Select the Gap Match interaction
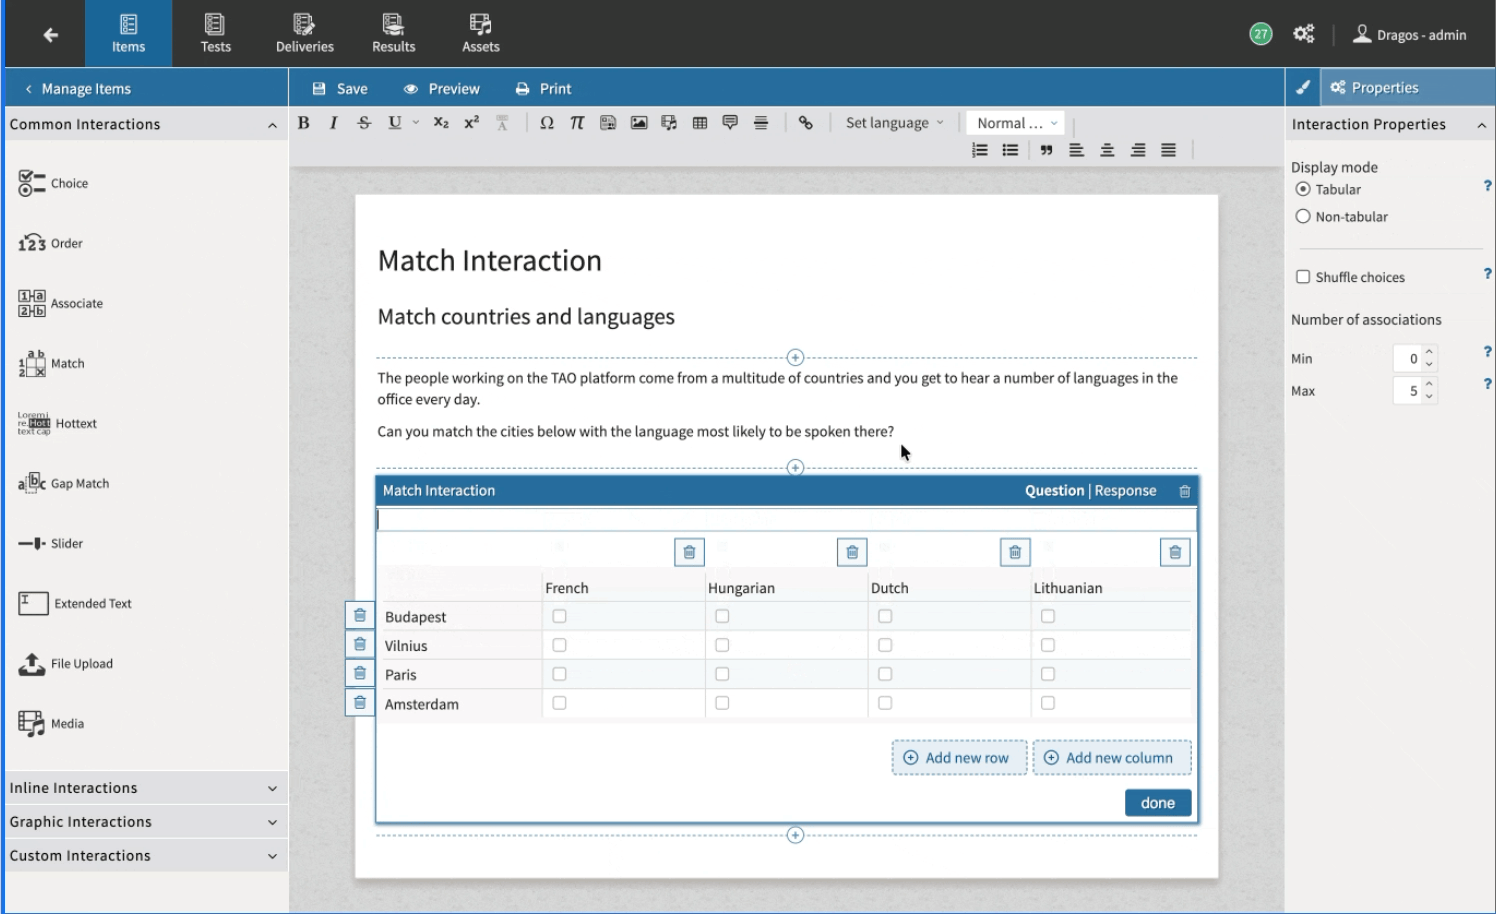 (64, 483)
